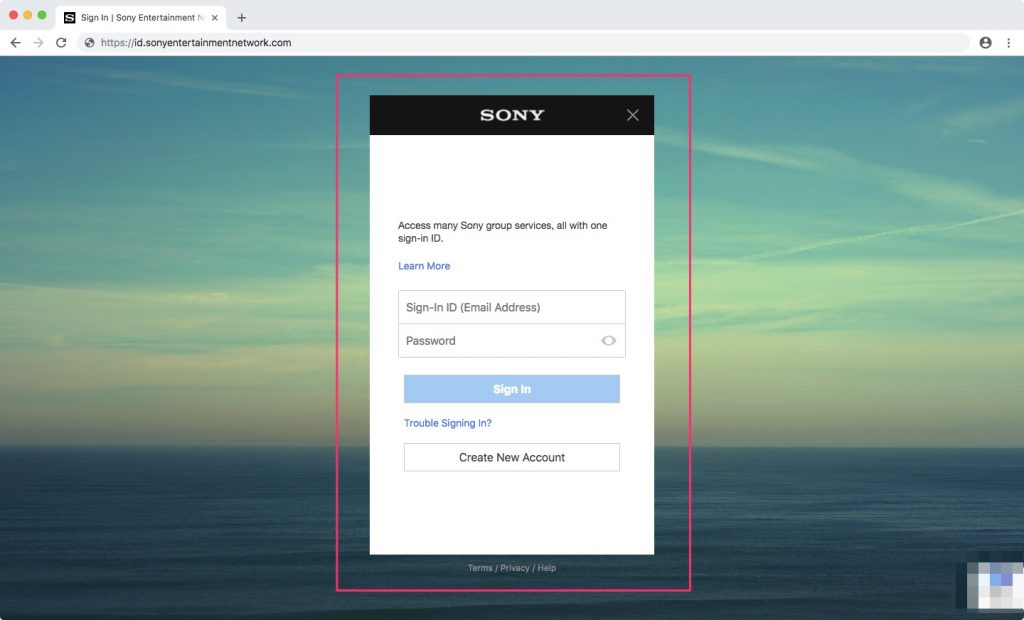Screen dimensions: 1024x620
Task: Select the Sign In Sony Entertainment tab
Action: coord(140,17)
